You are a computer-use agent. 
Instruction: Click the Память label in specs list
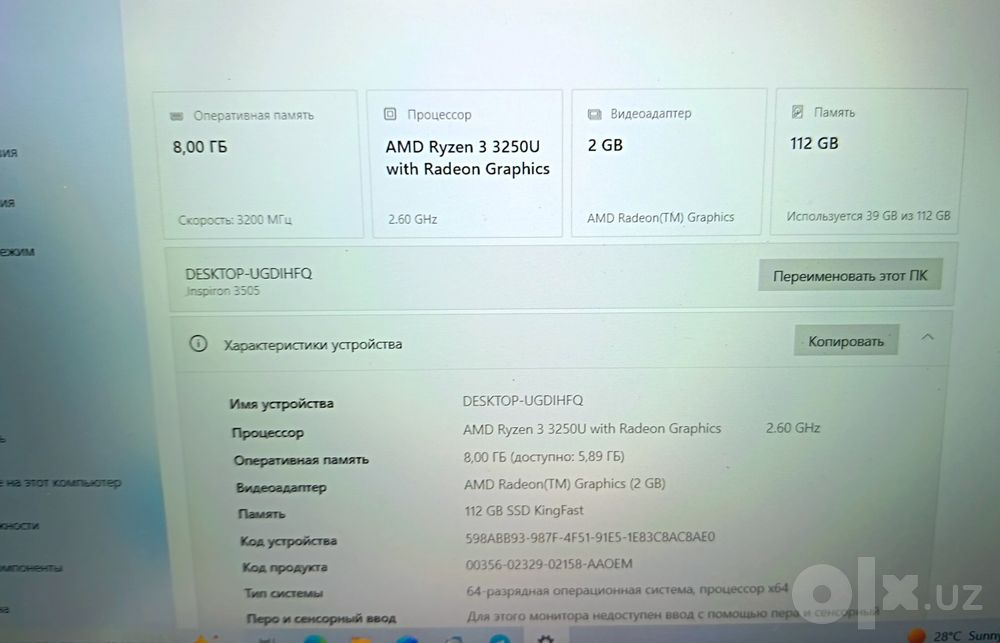click(x=261, y=514)
